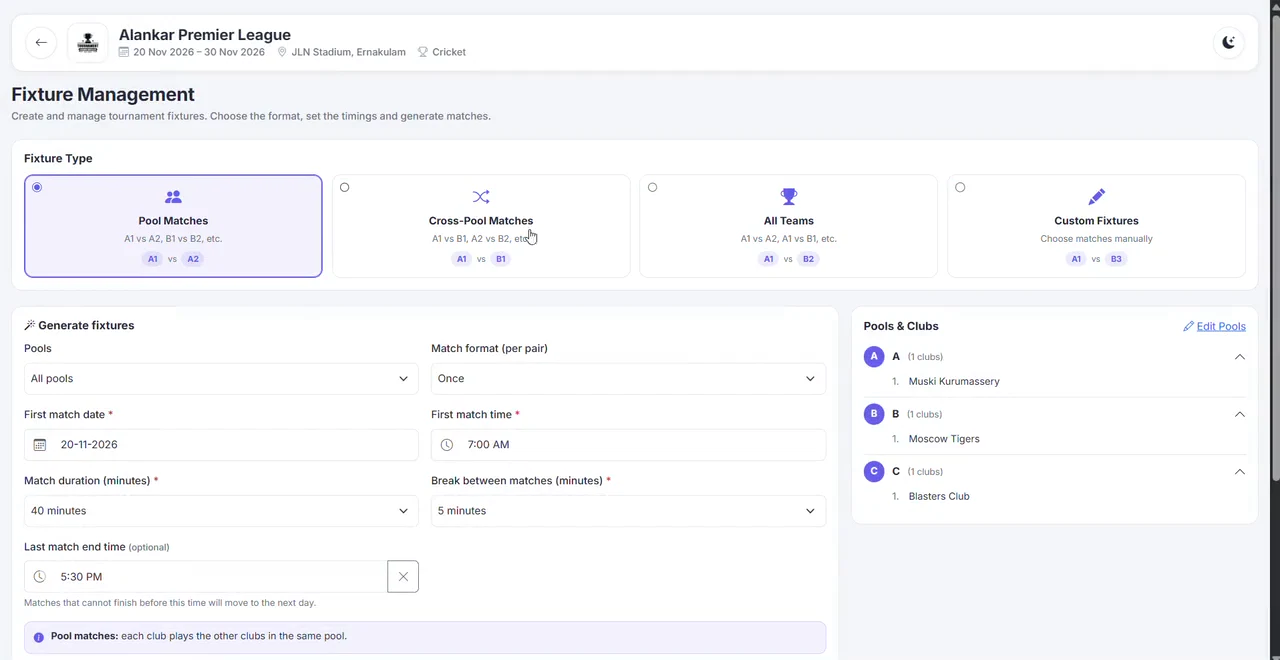The image size is (1280, 660).
Task: Click the Custom Fixtures pencil icon
Action: pyautogui.click(x=1096, y=197)
